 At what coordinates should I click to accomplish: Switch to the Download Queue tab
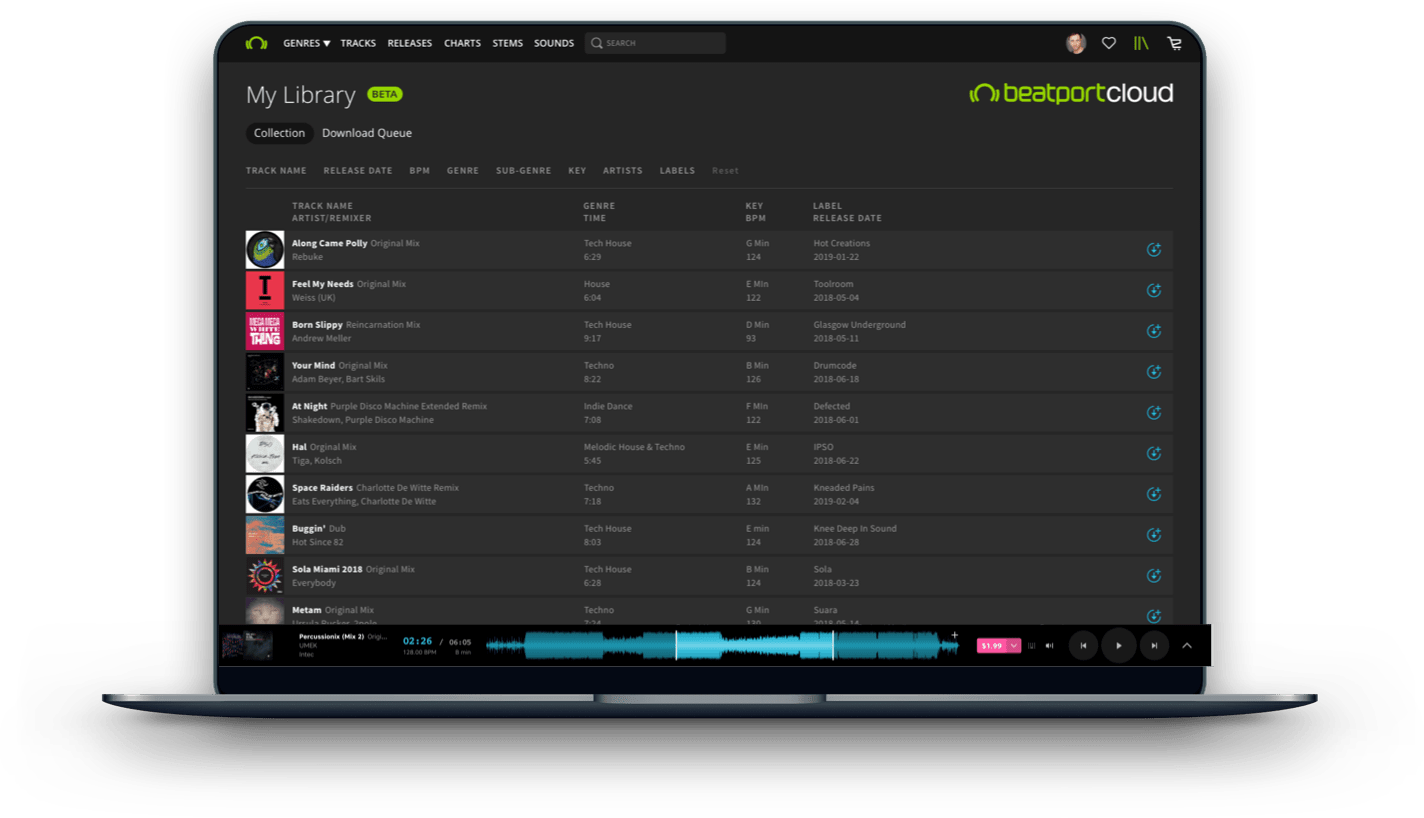pyautogui.click(x=366, y=133)
